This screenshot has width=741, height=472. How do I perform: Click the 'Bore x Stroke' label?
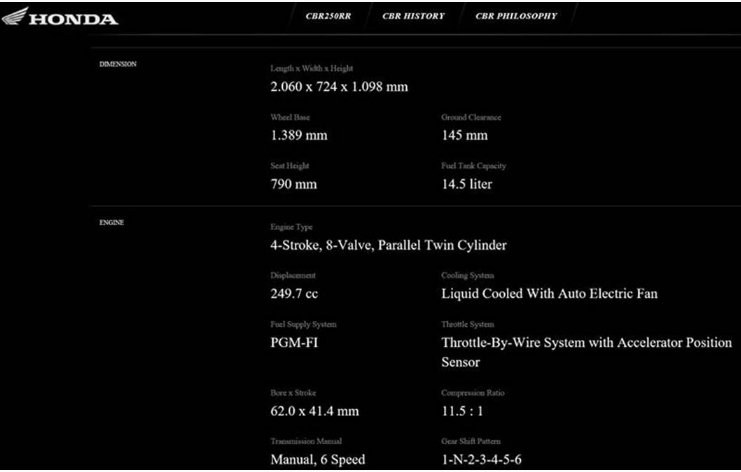(x=293, y=393)
